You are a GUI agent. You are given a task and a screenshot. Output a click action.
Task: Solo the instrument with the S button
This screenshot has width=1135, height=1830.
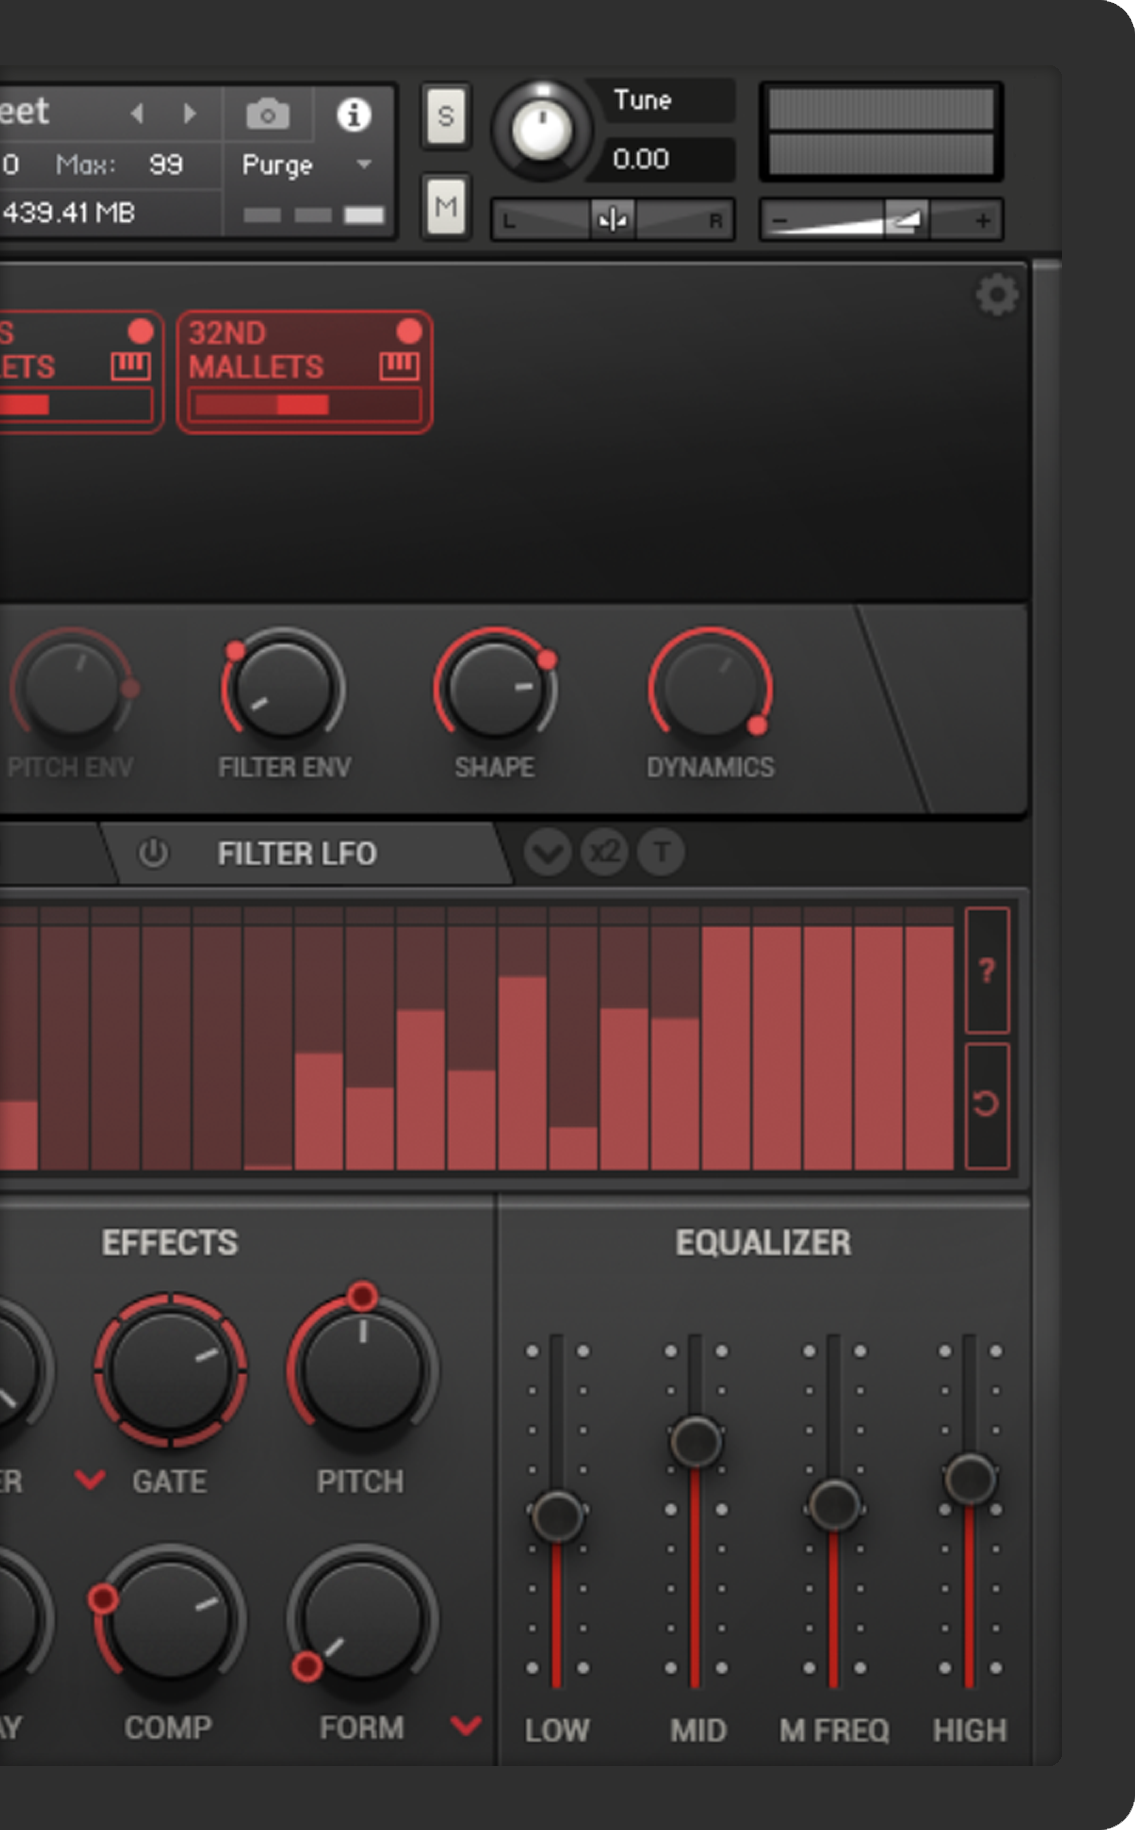tap(446, 117)
